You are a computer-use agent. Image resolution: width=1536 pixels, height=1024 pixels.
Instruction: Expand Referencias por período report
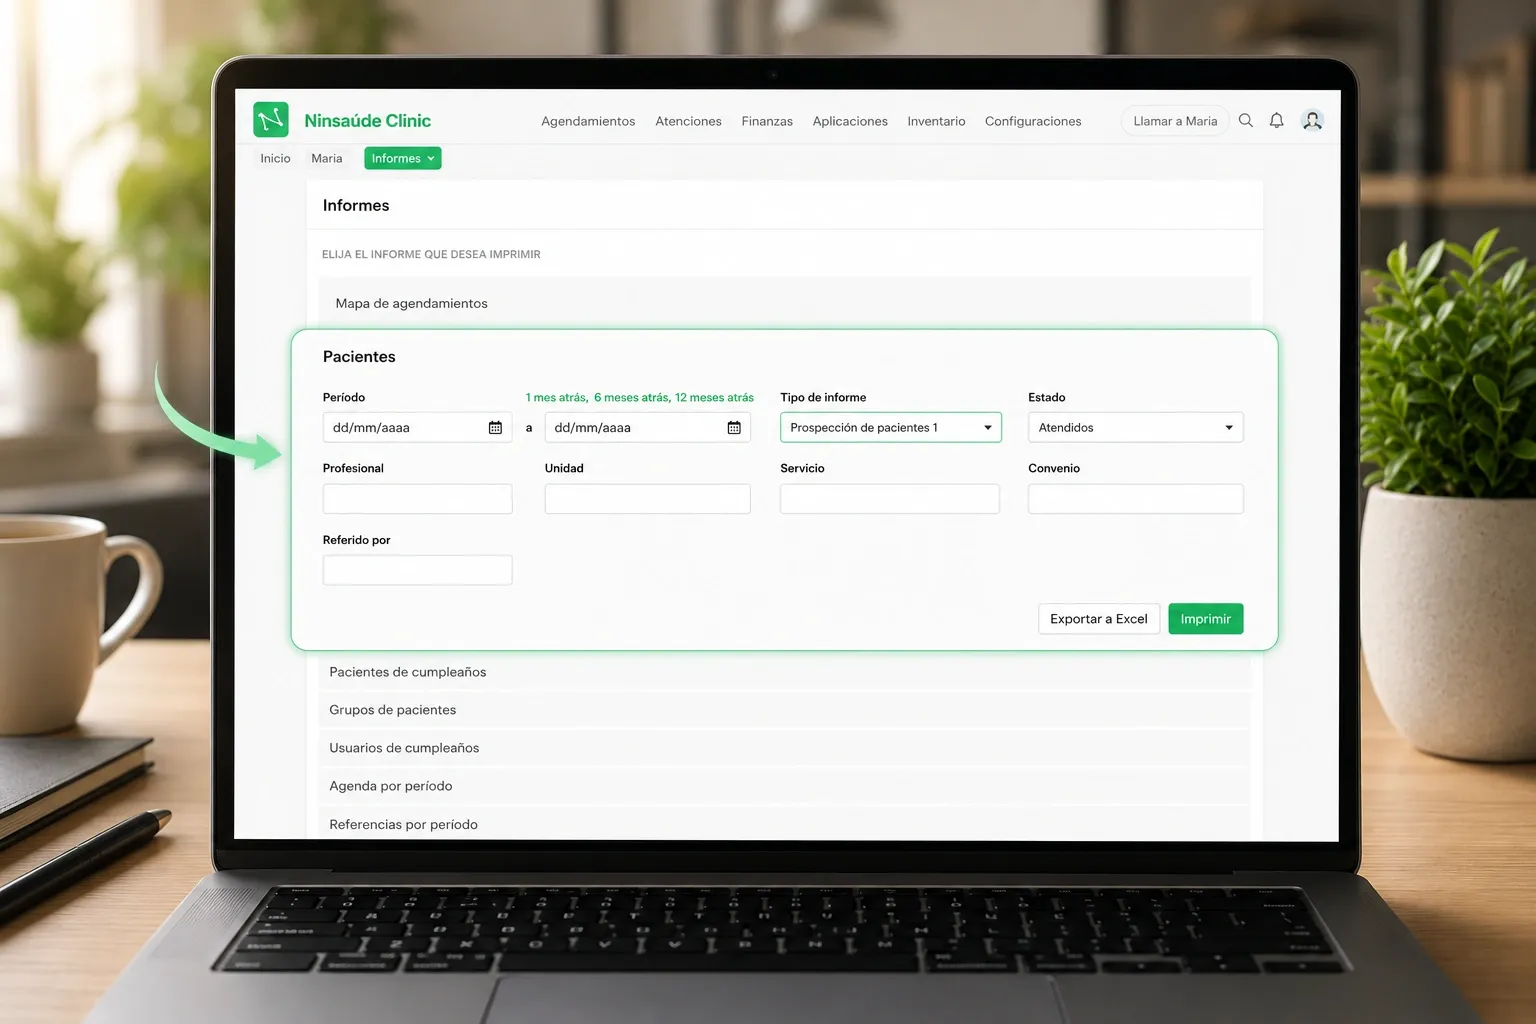click(x=785, y=824)
